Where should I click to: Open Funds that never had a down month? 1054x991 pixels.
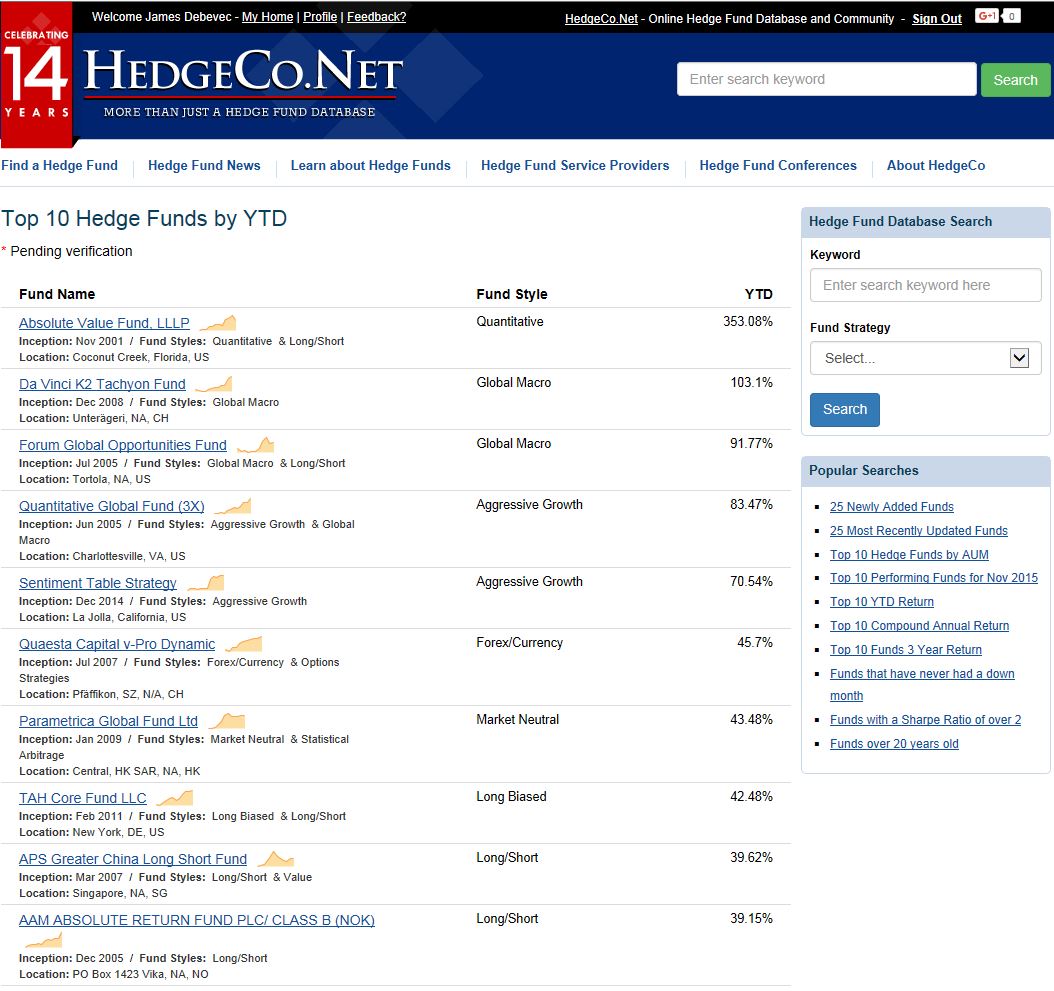922,684
